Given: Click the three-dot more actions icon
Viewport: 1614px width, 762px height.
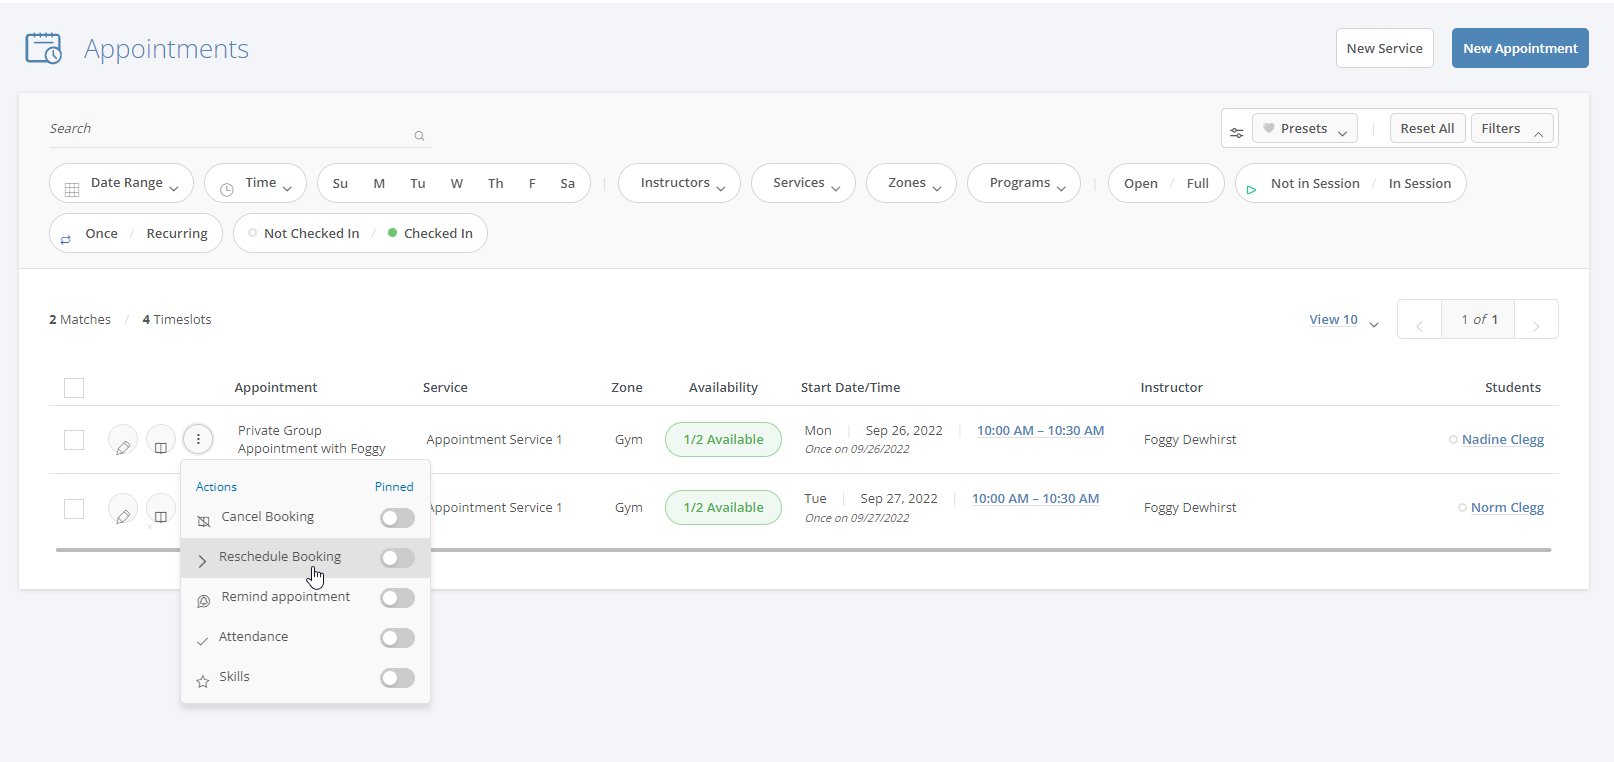Looking at the screenshot, I should pos(198,439).
